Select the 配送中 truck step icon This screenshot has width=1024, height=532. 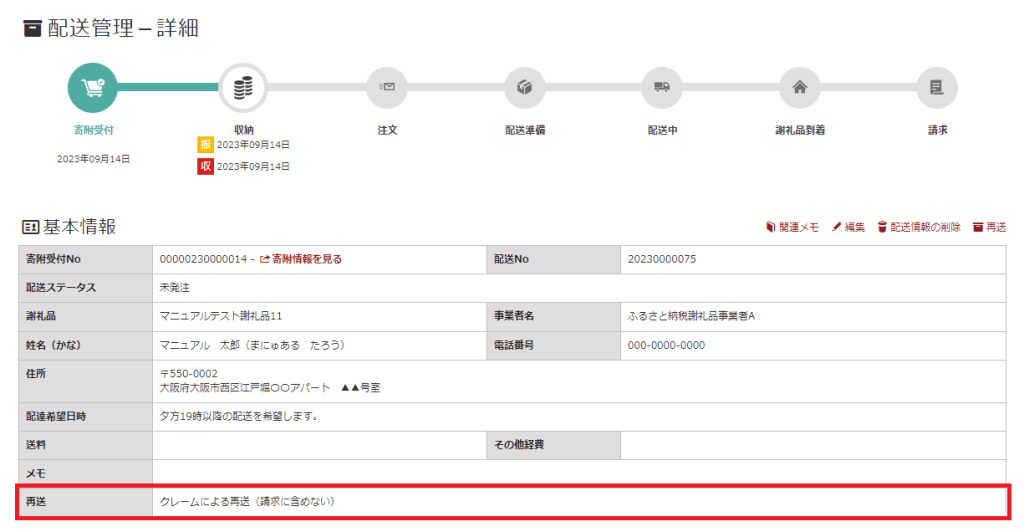coord(661,88)
